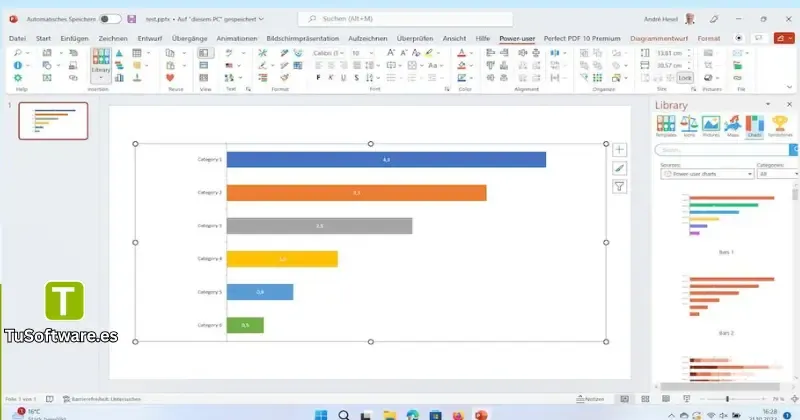
Task: Switch to the Entwurf tab
Action: coord(149,38)
